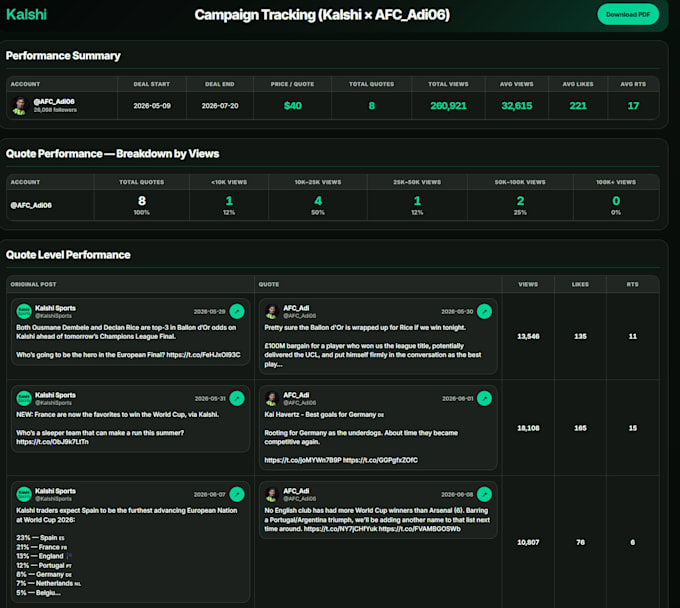Click the $40 price per quote value

pos(293,106)
